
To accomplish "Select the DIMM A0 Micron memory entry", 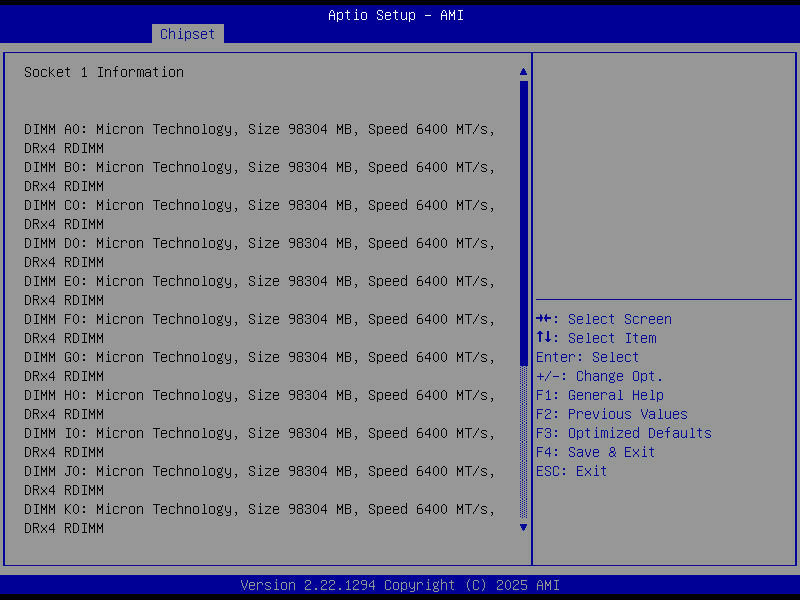I will coord(262,128).
